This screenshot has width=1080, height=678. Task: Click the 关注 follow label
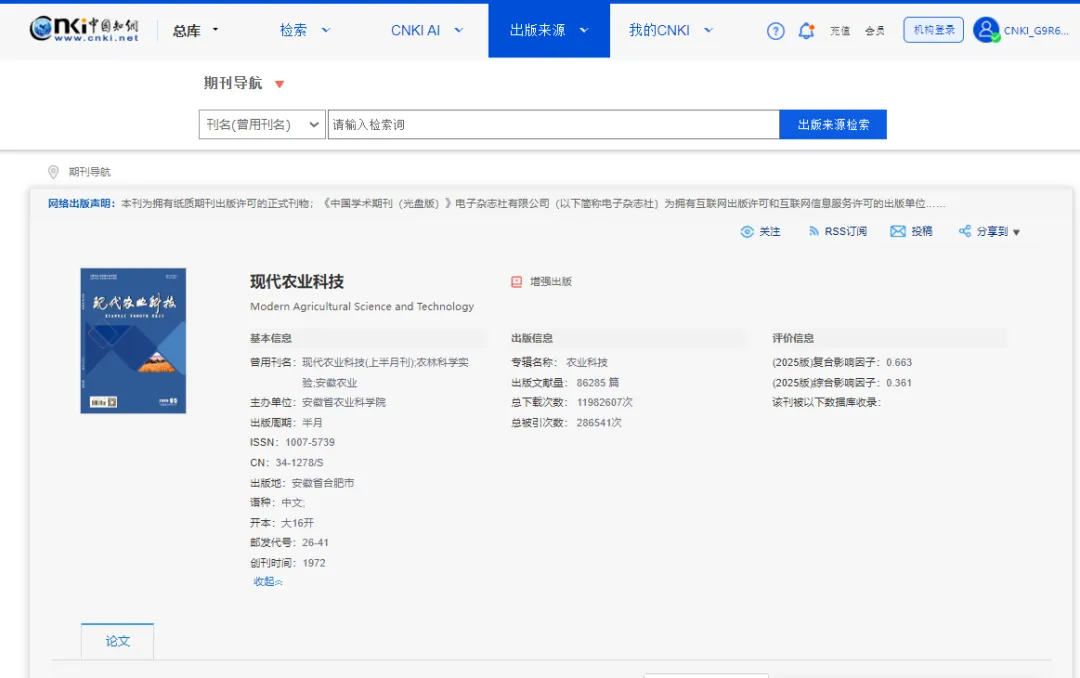pos(769,232)
